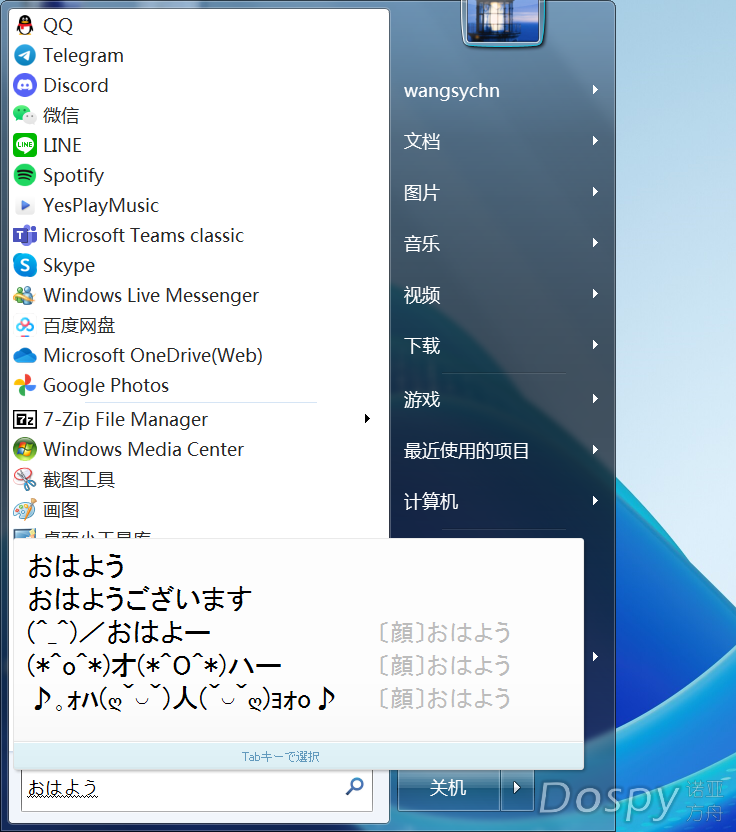This screenshot has height=832, width=736.
Task: Expand the wangsychn submenu arrow
Action: pos(595,90)
